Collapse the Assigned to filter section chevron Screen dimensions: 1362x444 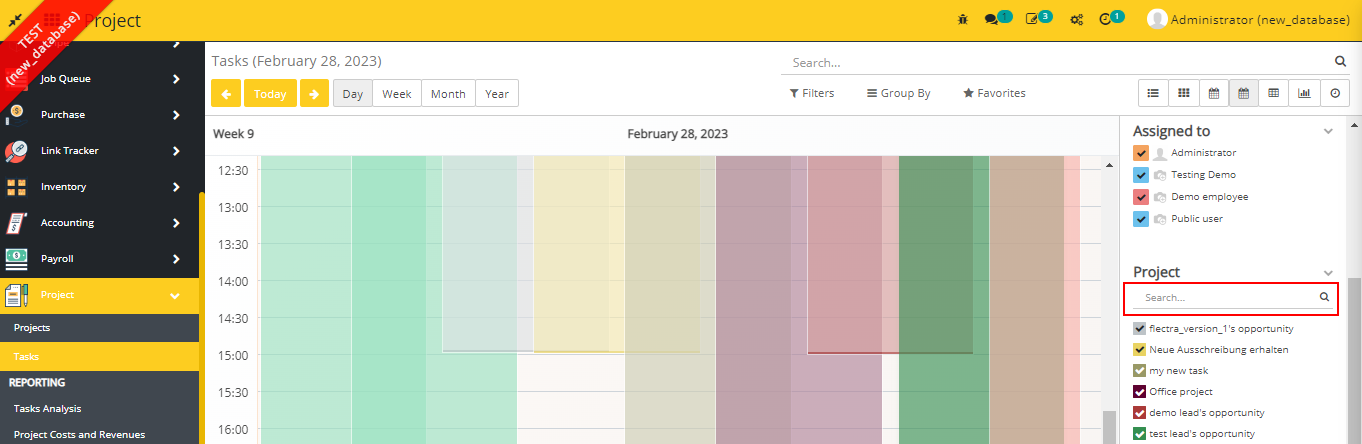[1328, 131]
